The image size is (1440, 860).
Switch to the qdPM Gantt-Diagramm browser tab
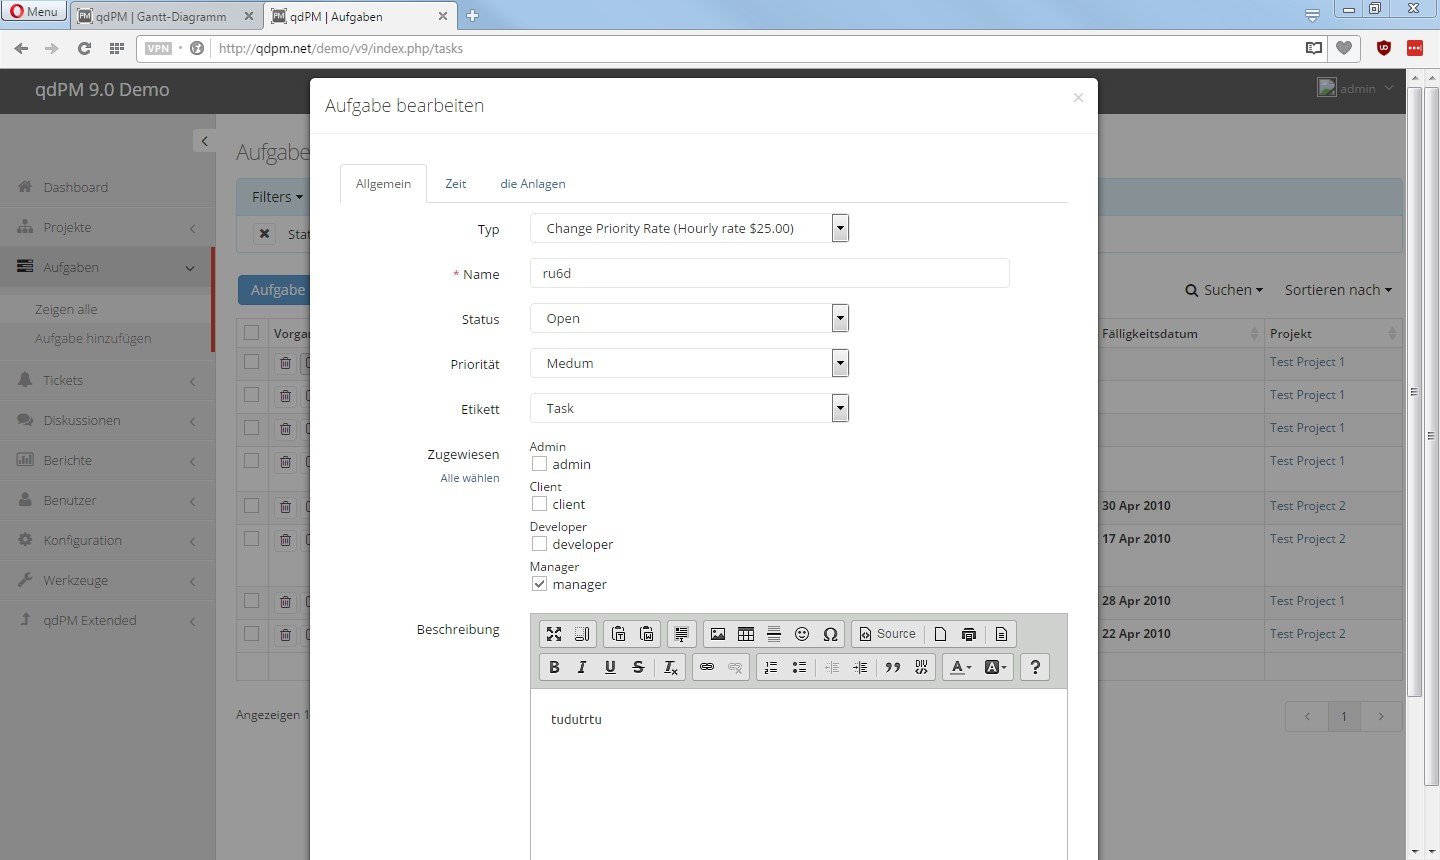pos(166,16)
